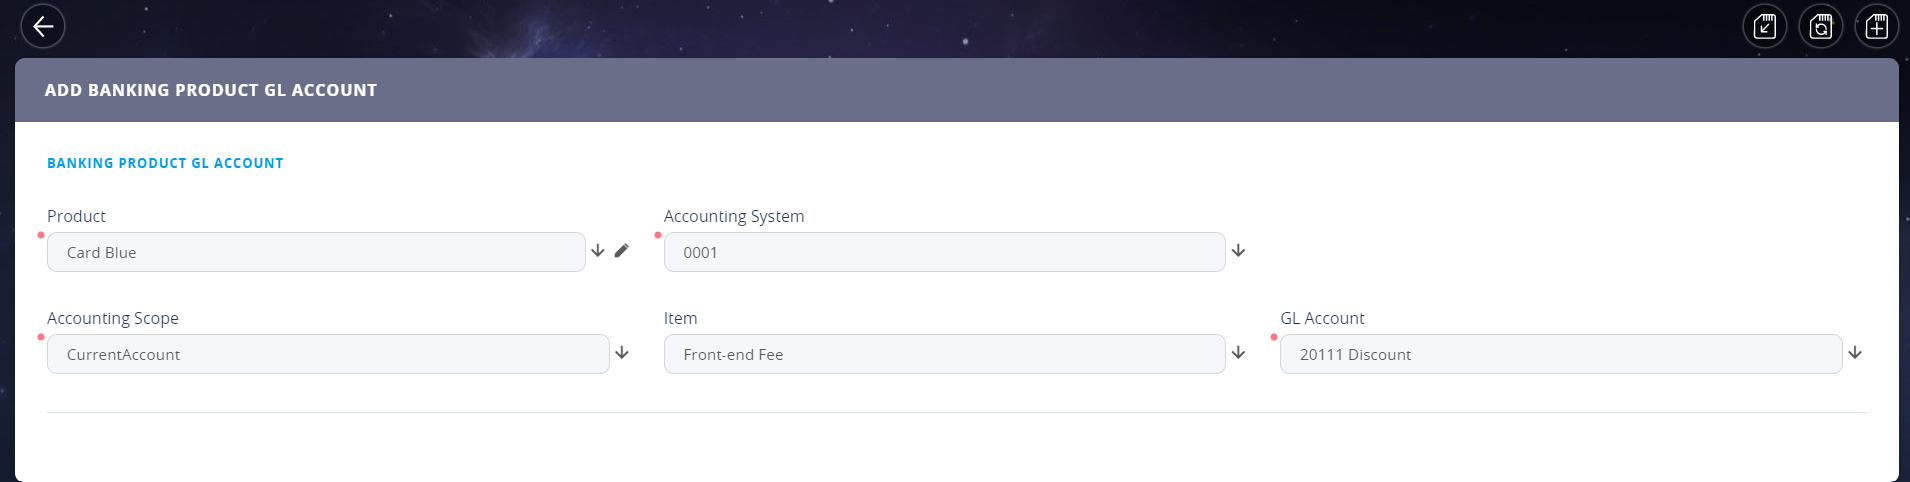Click the GL Account field 20111 Discount

[x=1560, y=354]
